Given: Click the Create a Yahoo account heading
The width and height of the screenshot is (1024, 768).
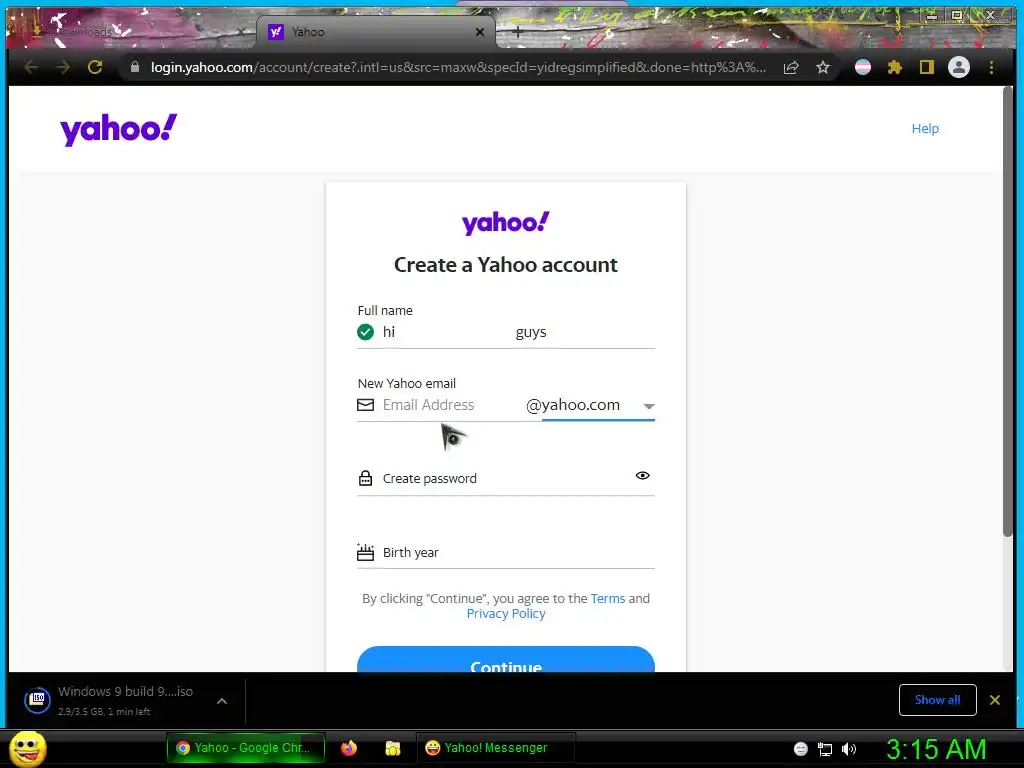Looking at the screenshot, I should point(506,264).
